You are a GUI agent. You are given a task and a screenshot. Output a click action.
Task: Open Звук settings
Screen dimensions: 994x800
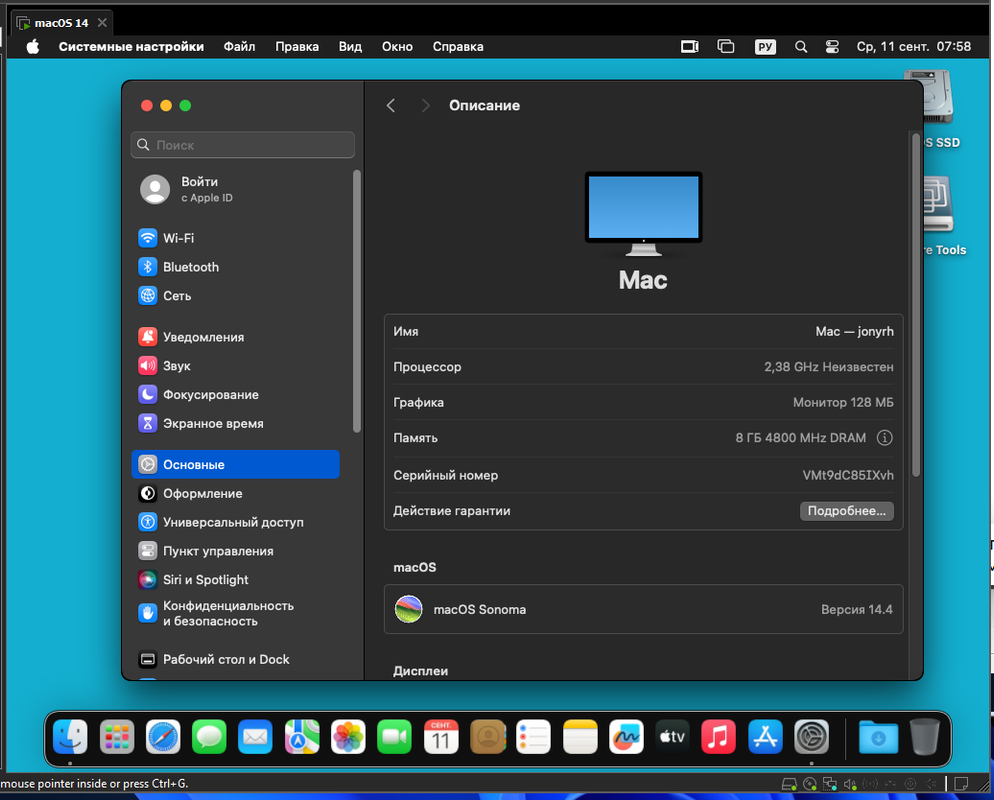(x=235, y=366)
